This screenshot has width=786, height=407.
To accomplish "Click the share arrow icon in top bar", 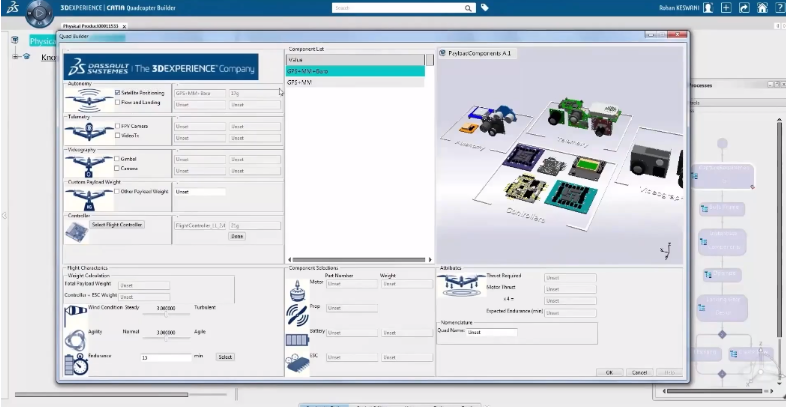I will [744, 8].
